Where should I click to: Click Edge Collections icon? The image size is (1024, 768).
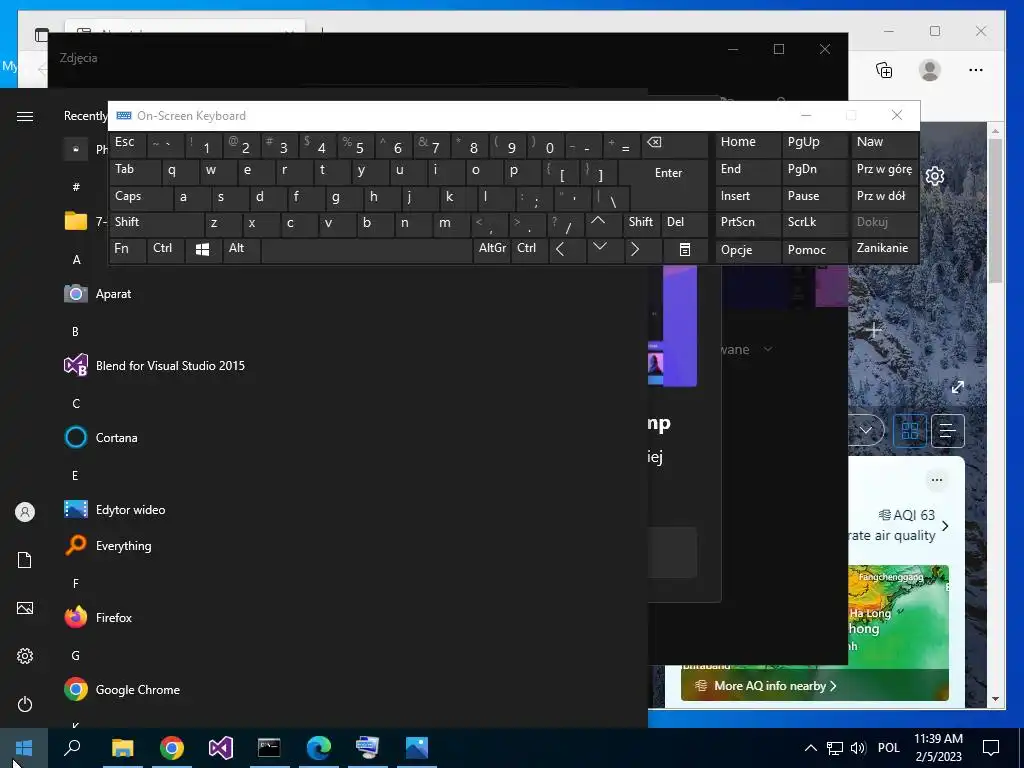click(884, 70)
